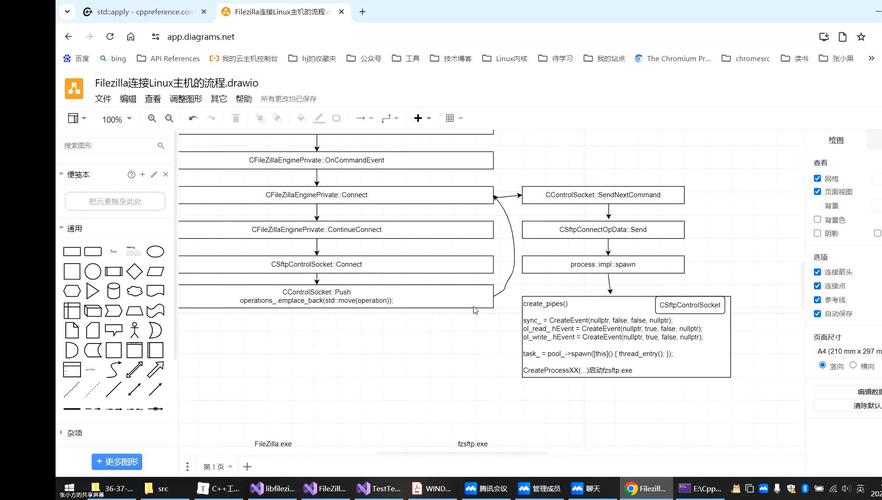This screenshot has height=500, width=882.
Task: Bookmark this page with the star icon
Action: coord(861,37)
